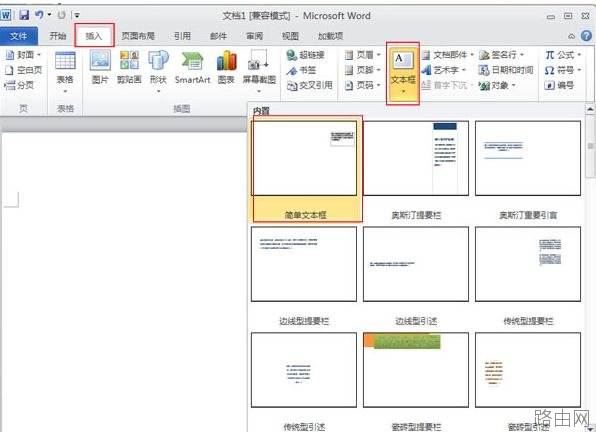
Task: Open the 页码 page number dropdown
Action: (363, 85)
